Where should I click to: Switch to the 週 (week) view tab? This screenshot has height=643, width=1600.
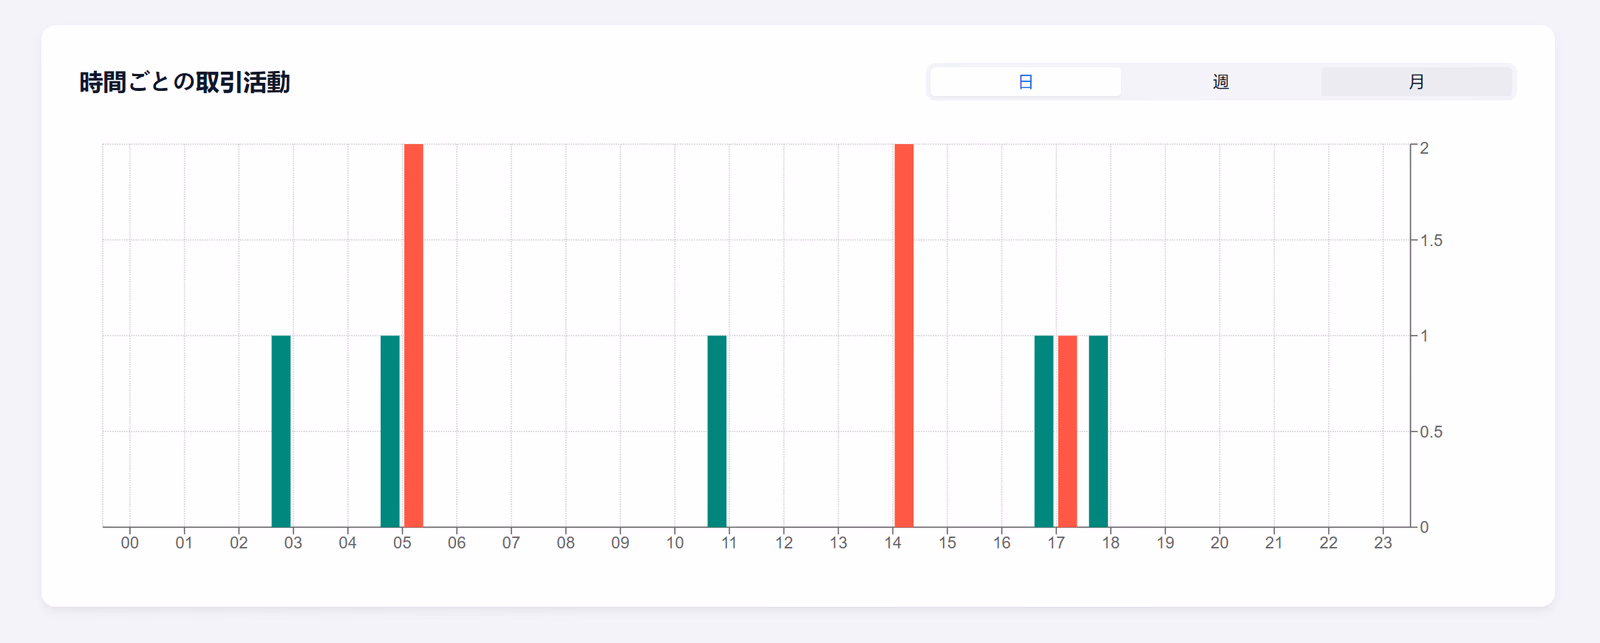coord(1220,82)
